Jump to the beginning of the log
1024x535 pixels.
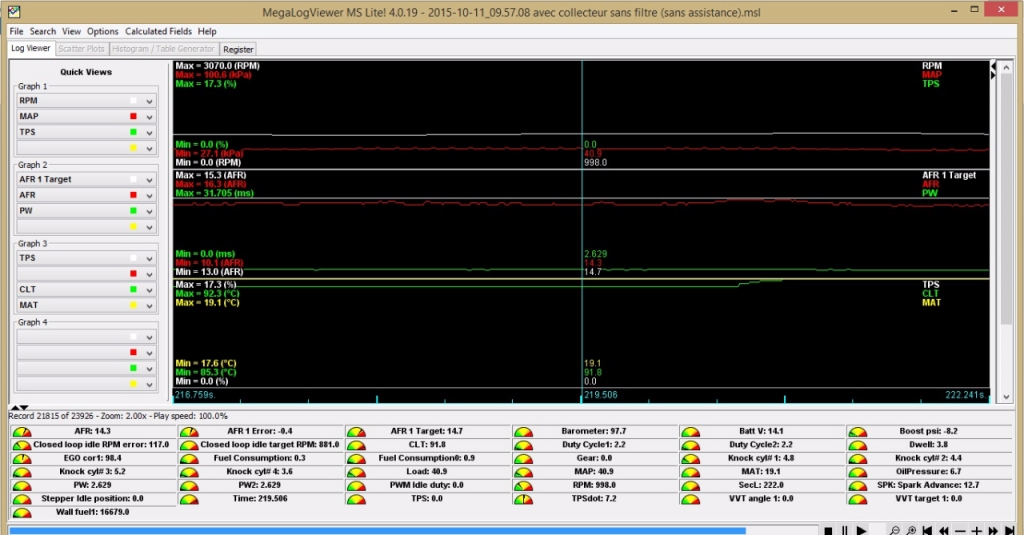[927, 530]
